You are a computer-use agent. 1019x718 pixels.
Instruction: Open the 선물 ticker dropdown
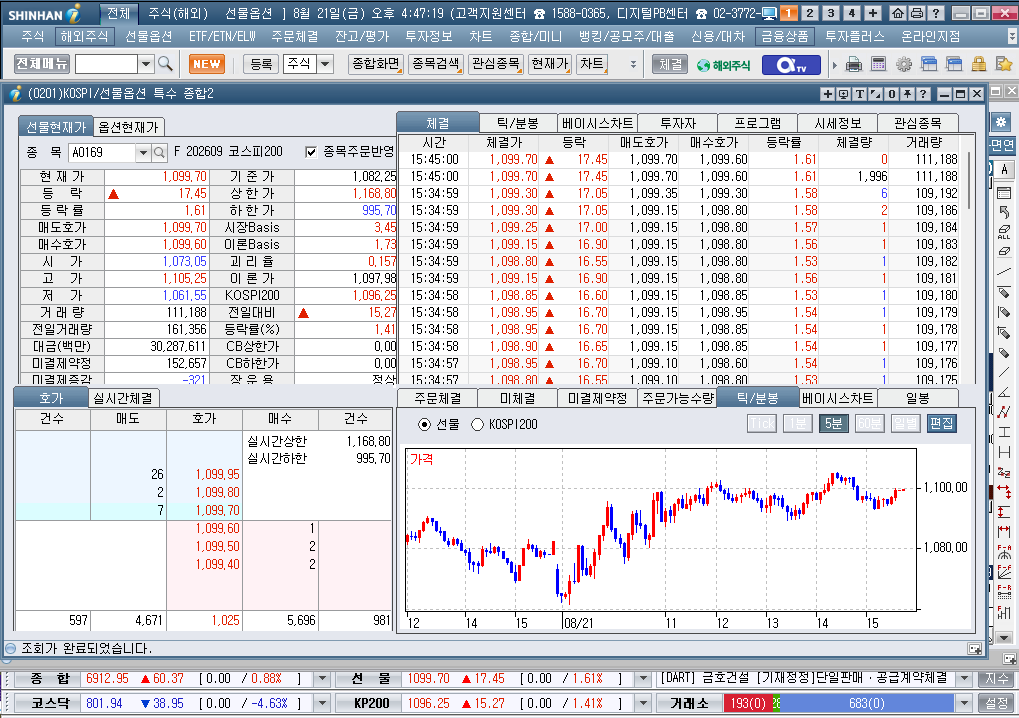(643, 678)
